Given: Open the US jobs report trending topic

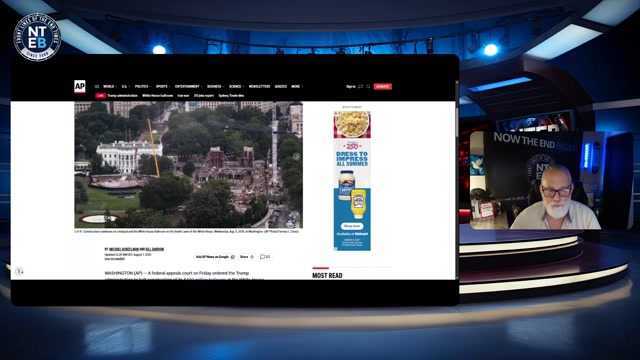Looking at the screenshot, I should [x=204, y=96].
